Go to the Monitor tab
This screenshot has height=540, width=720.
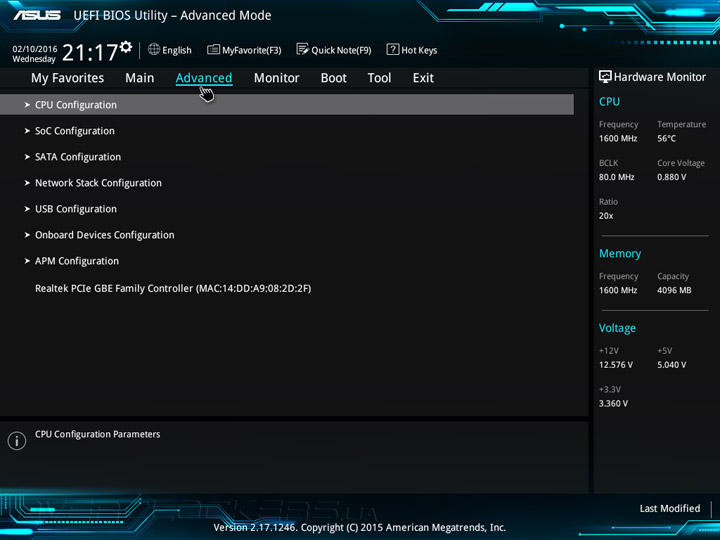tap(276, 78)
